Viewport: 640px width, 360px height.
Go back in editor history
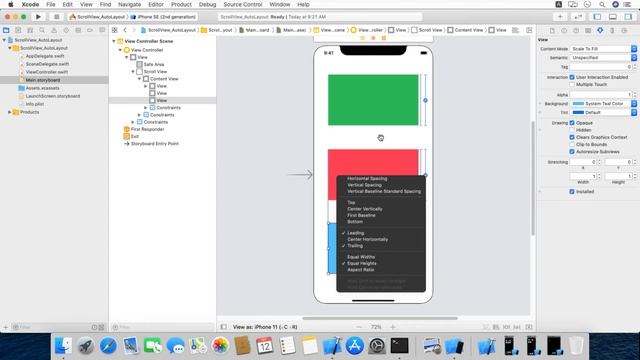125,30
